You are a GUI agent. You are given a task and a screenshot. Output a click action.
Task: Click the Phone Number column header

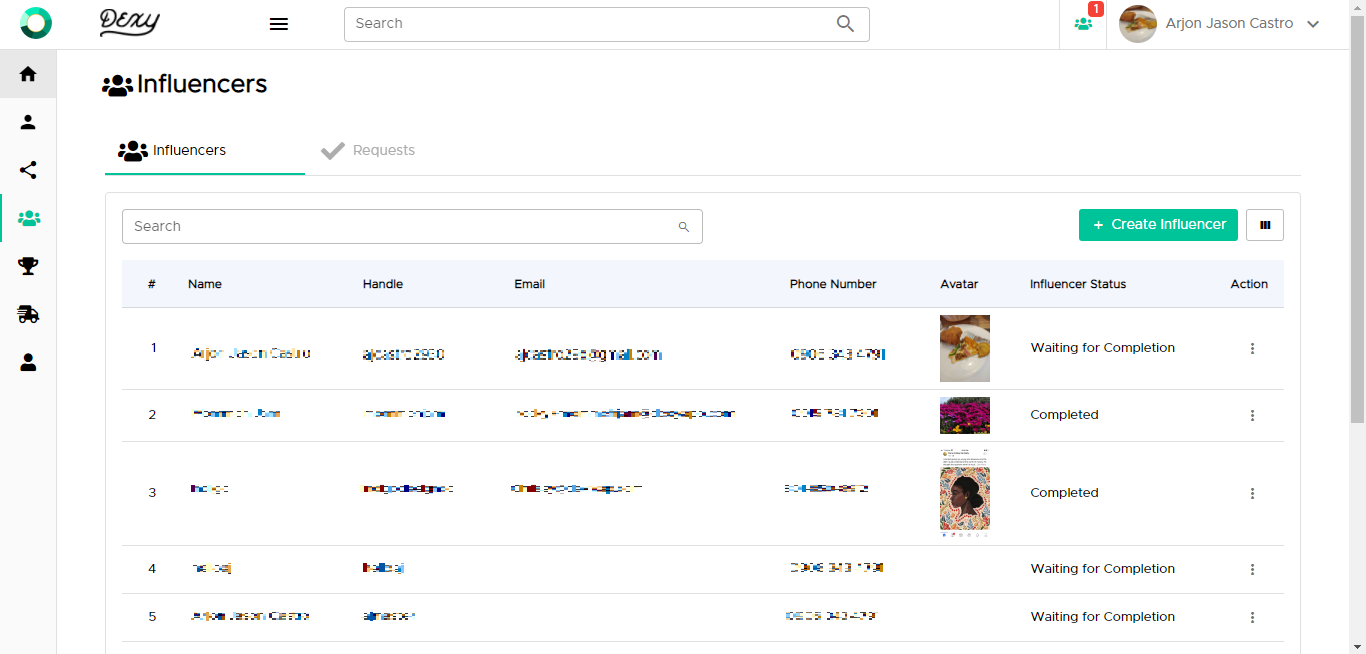(833, 284)
